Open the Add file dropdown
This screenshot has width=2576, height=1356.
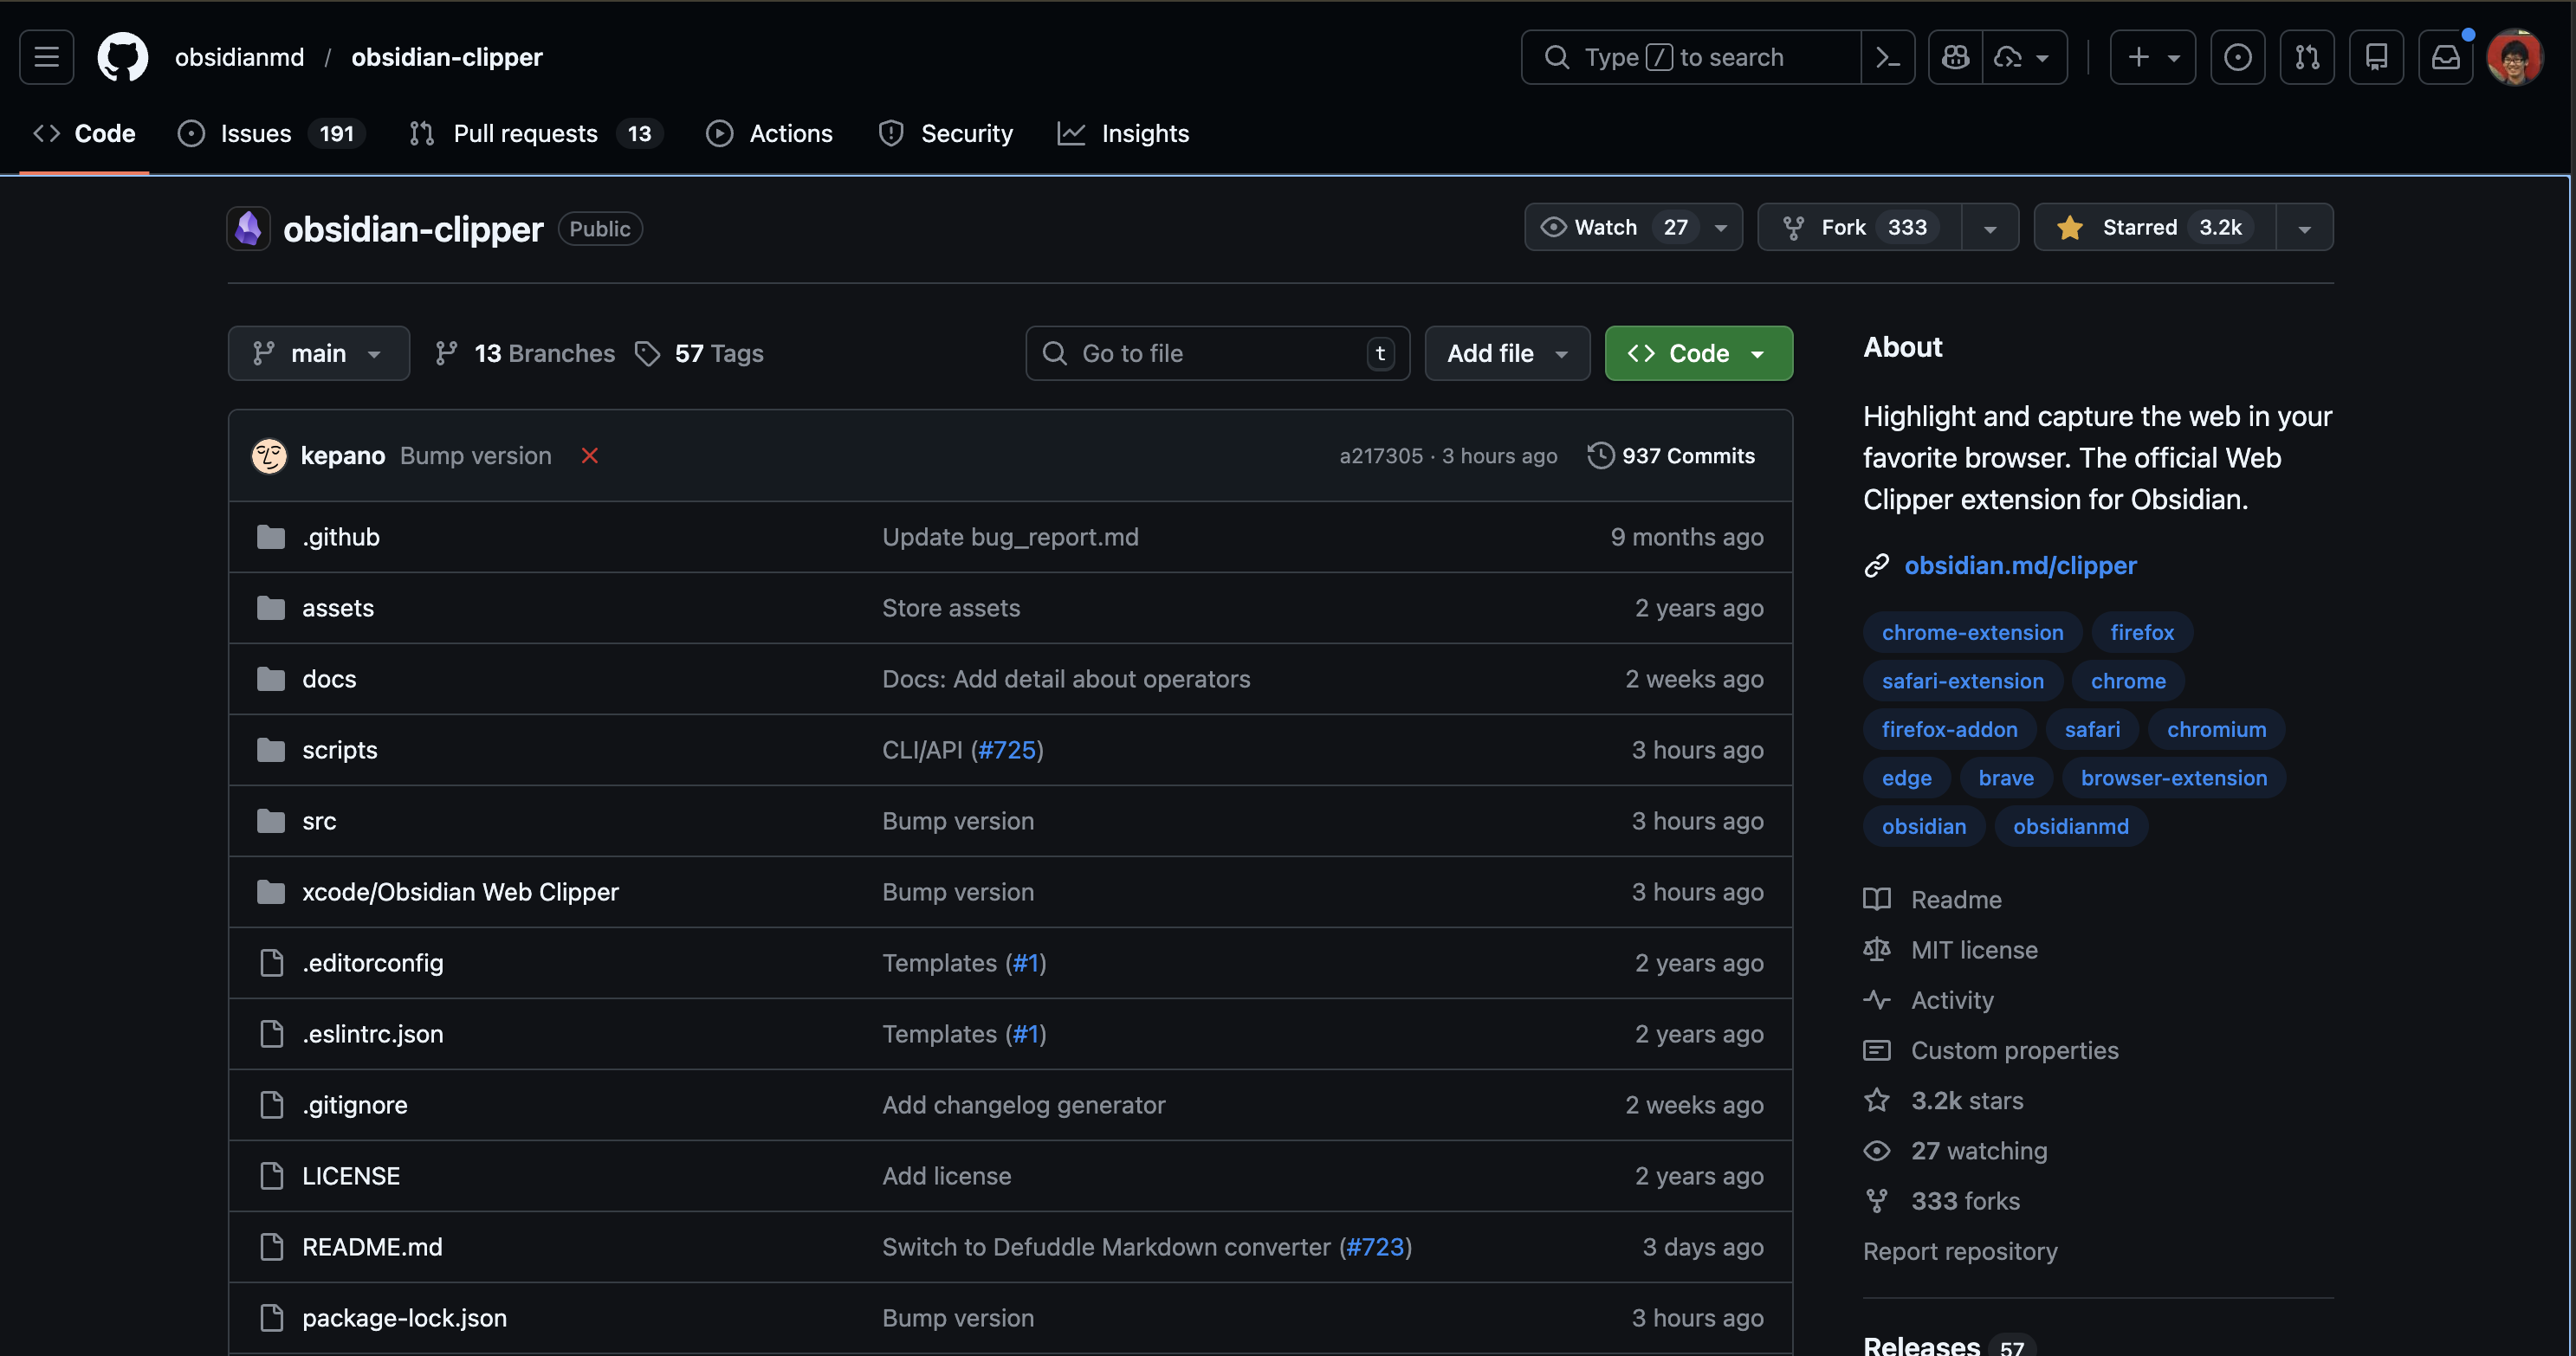1506,353
